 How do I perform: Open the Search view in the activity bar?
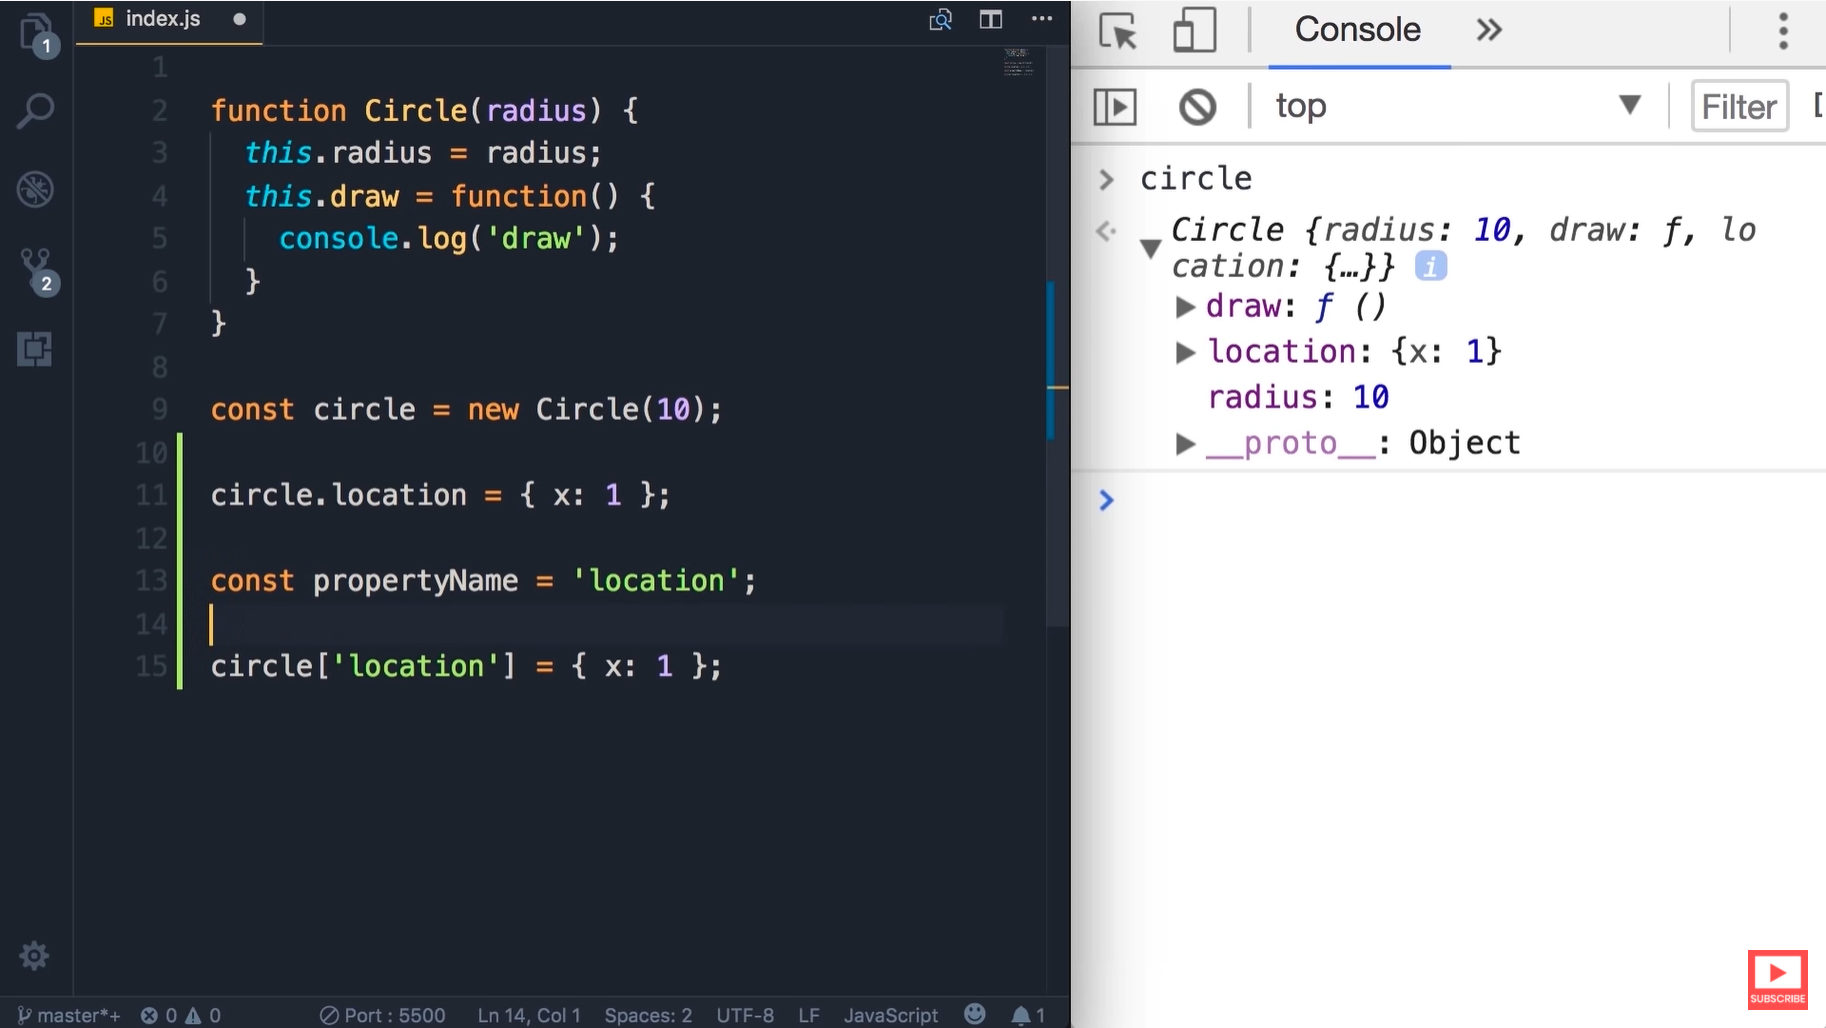pyautogui.click(x=36, y=111)
